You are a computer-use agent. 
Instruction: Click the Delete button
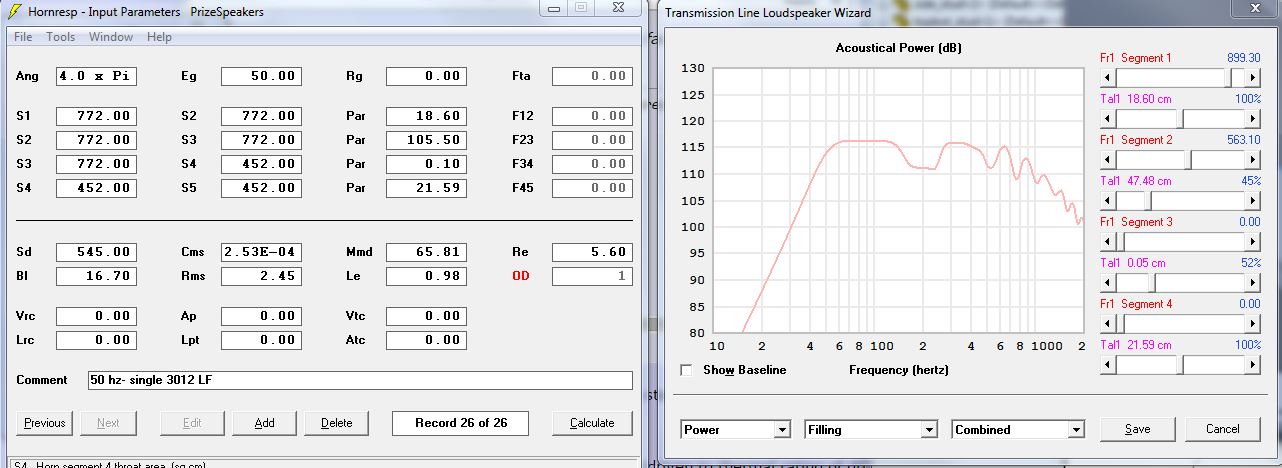(337, 423)
